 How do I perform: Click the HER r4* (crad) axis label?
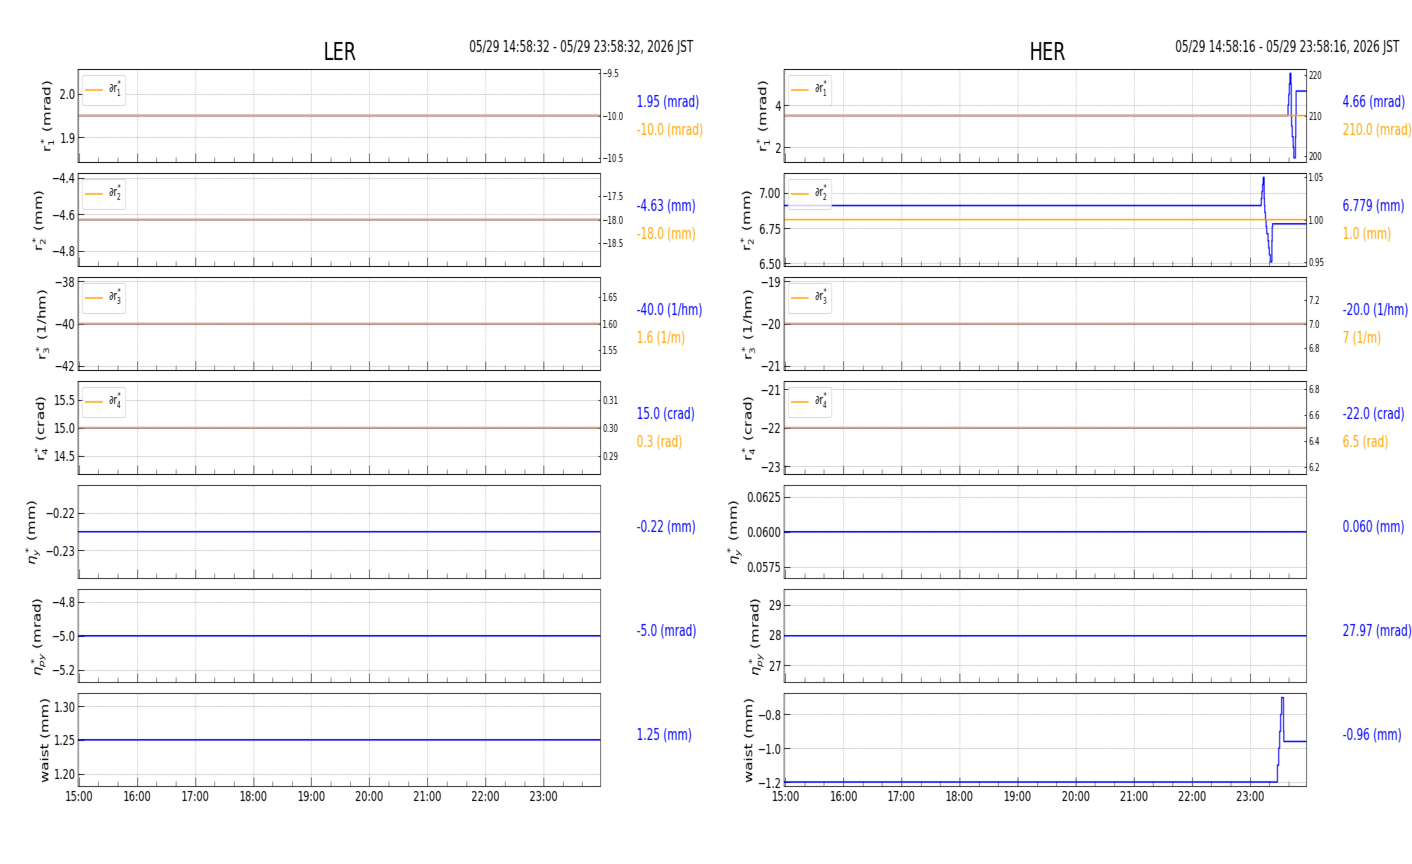[x=748, y=428]
